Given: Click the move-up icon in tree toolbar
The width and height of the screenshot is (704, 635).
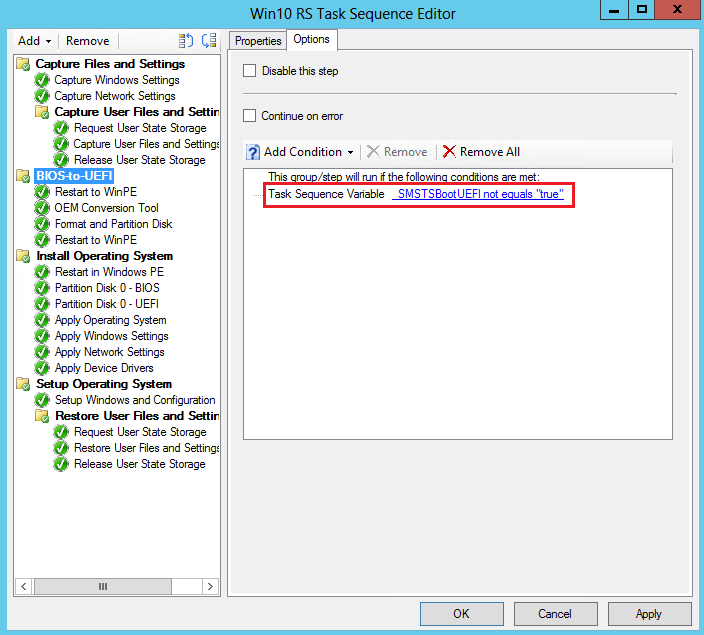Looking at the screenshot, I should [186, 41].
